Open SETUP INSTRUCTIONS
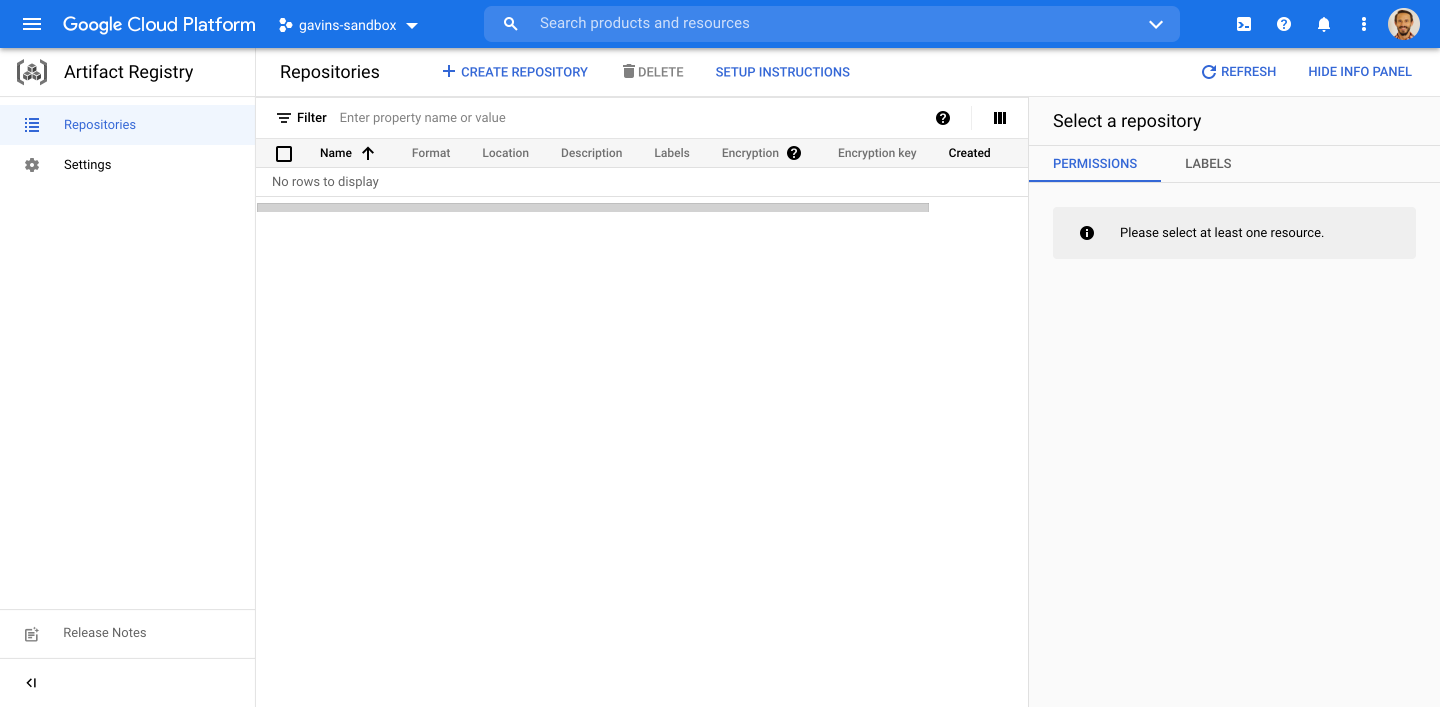 pos(782,71)
